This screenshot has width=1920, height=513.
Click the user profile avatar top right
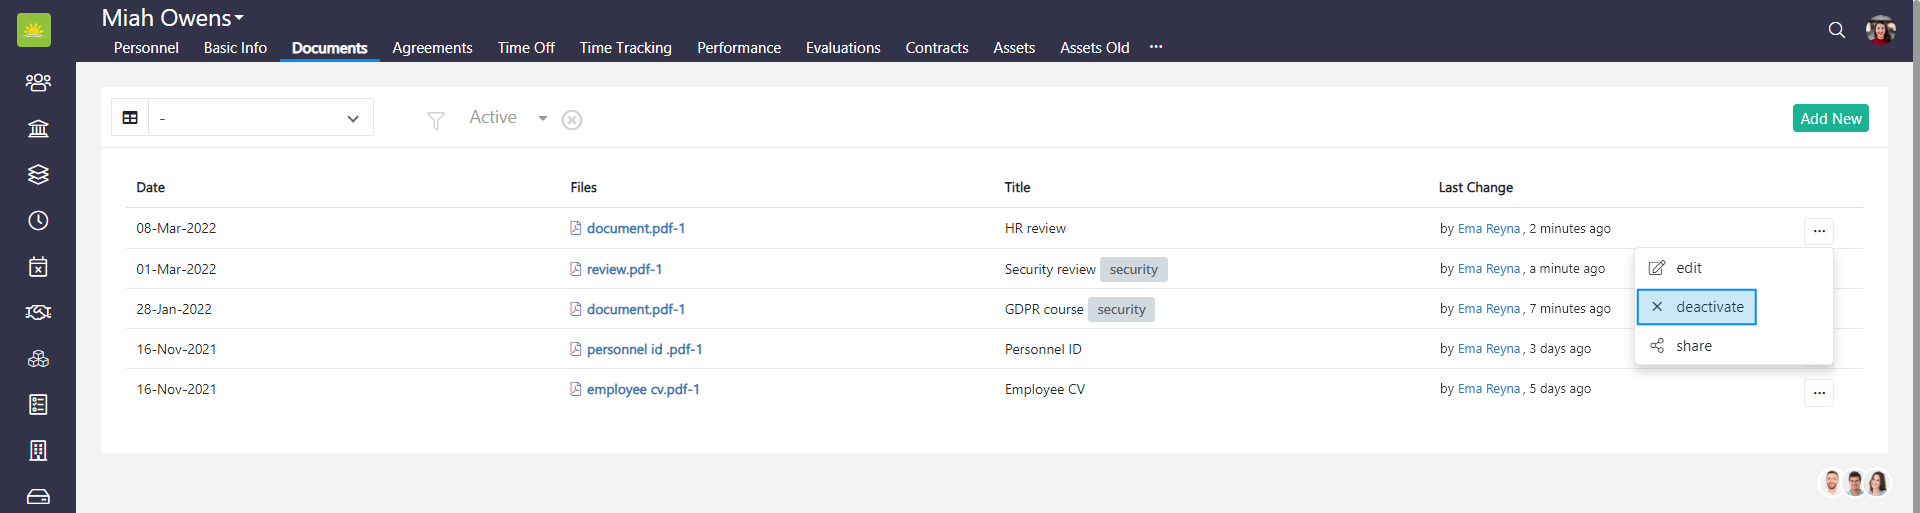(x=1880, y=30)
